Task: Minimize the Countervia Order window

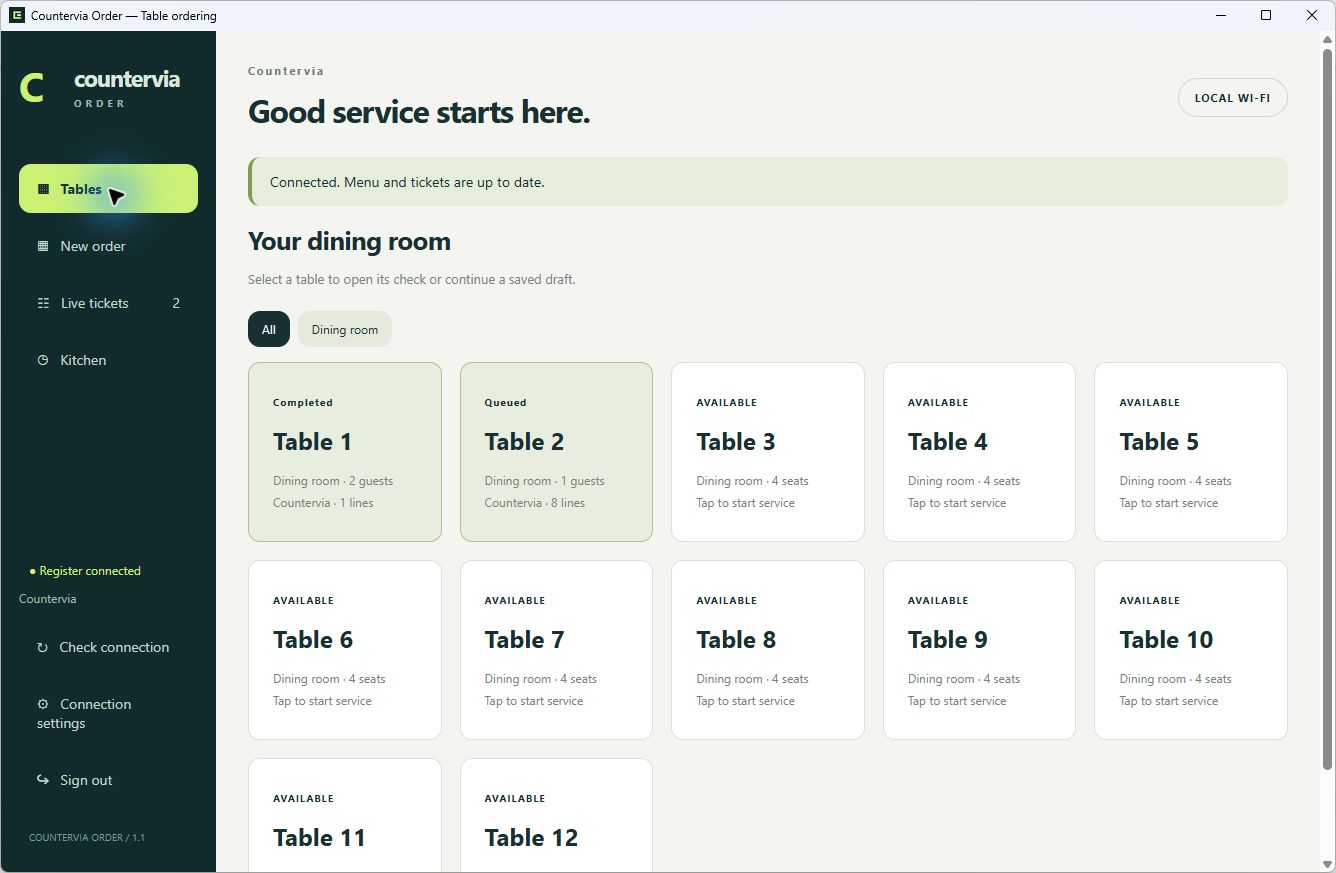Action: (1220, 15)
